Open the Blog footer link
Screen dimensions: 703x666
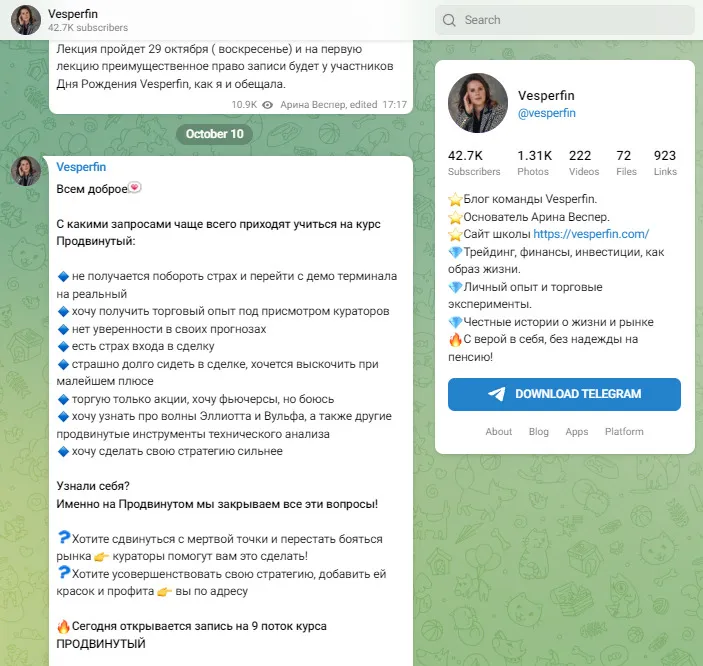point(538,431)
